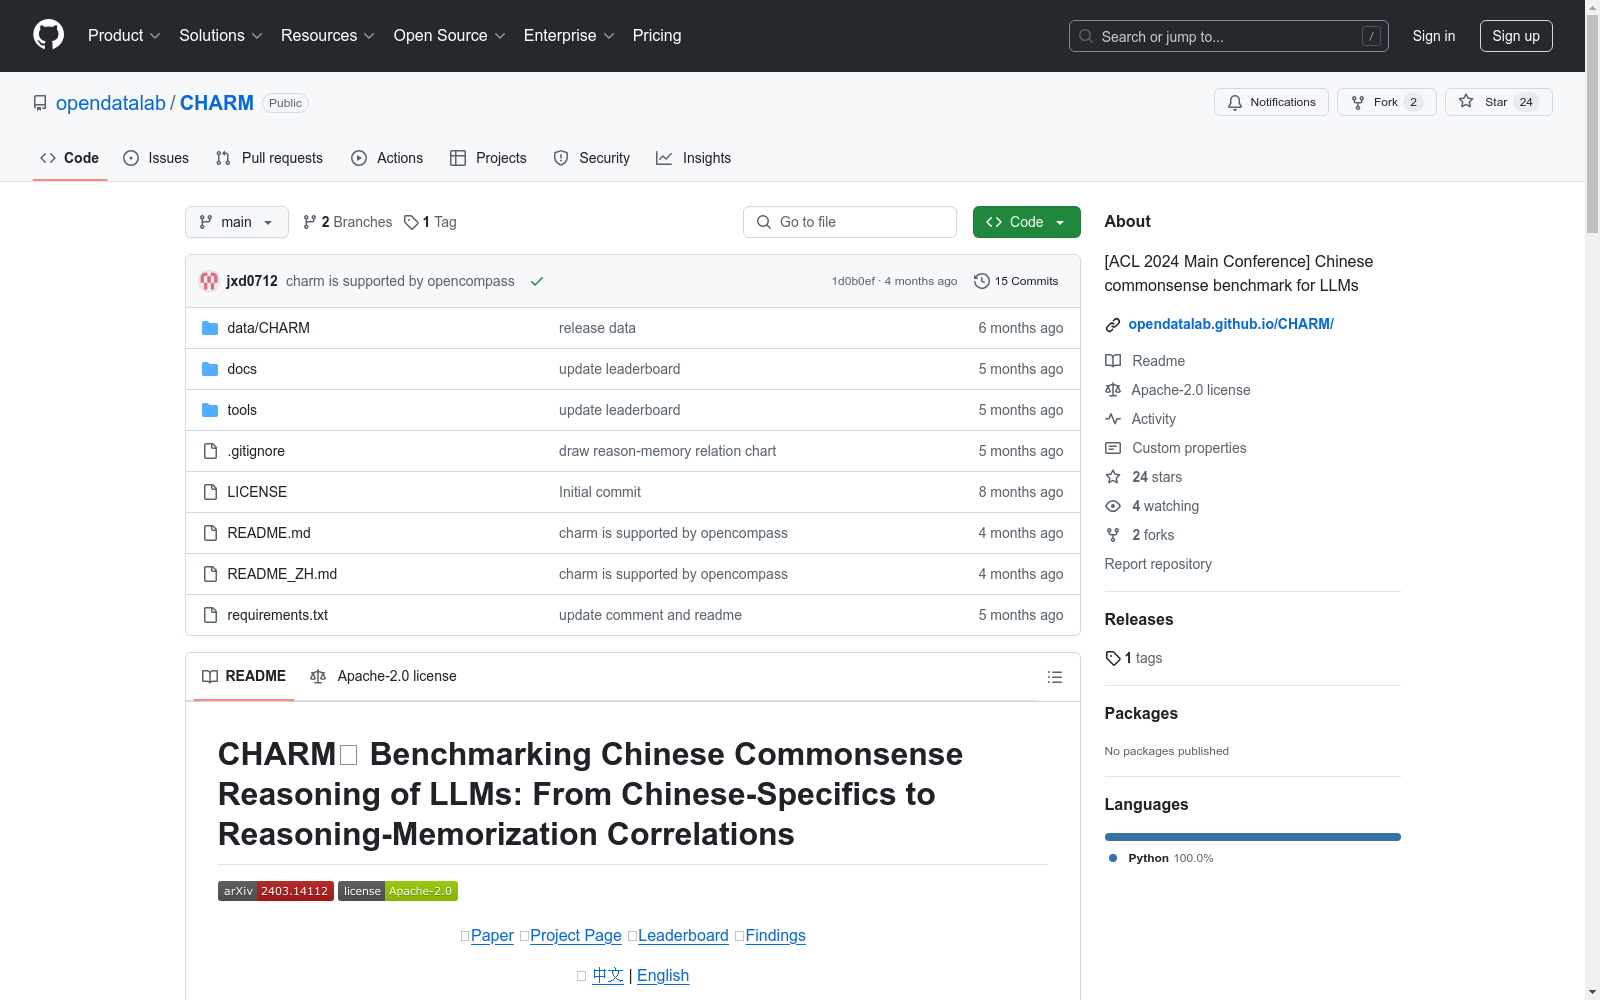Switch to the Issues tab
This screenshot has width=1600, height=1000.
pyautogui.click(x=156, y=158)
